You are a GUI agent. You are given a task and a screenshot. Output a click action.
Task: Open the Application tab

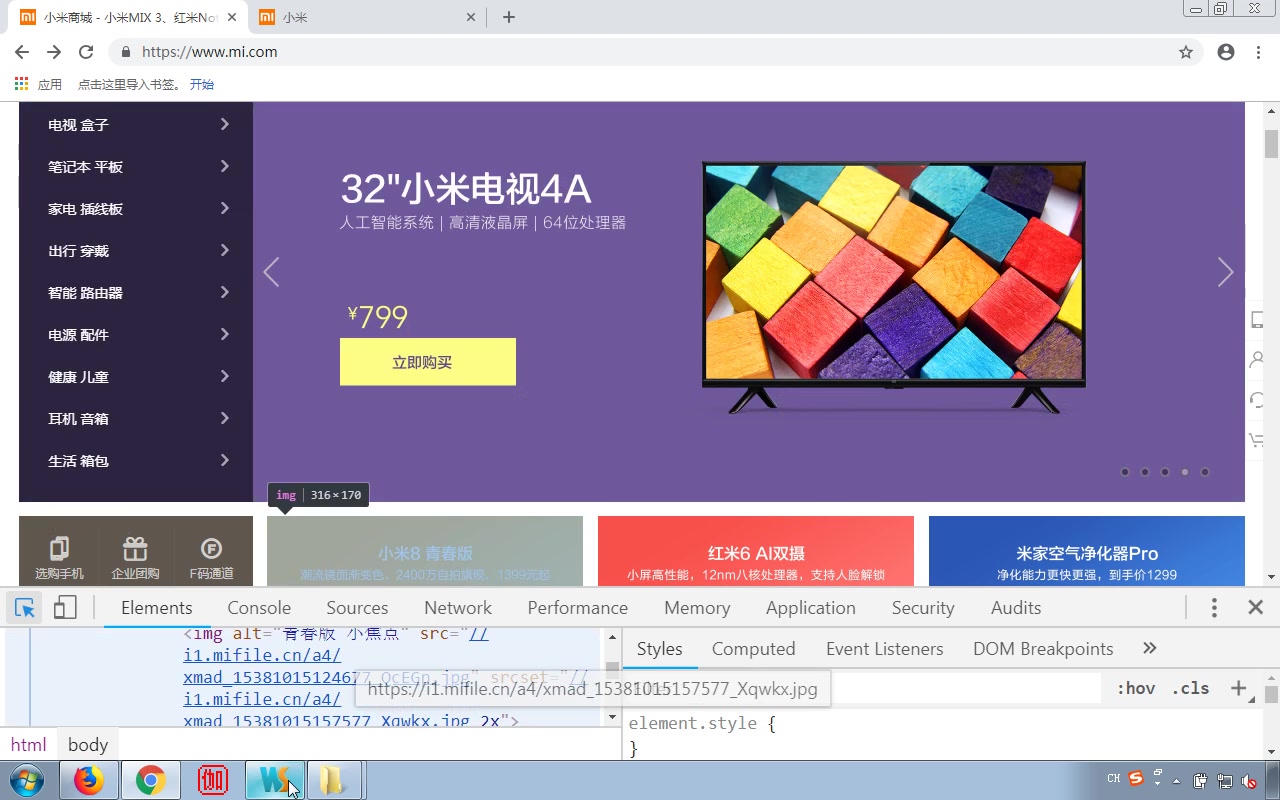pos(811,607)
